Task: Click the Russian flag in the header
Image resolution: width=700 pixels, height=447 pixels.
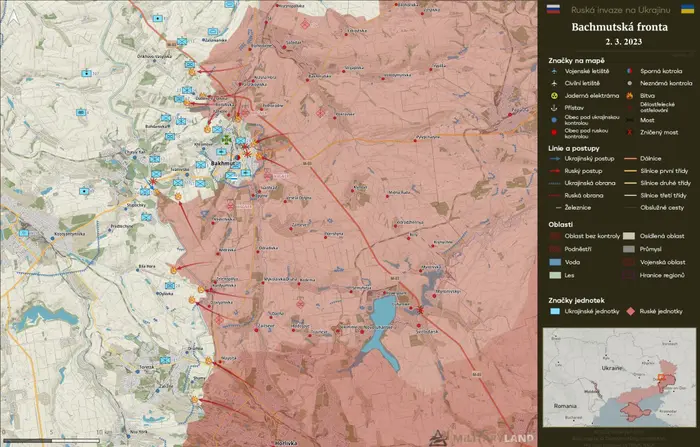Action: [x=553, y=9]
